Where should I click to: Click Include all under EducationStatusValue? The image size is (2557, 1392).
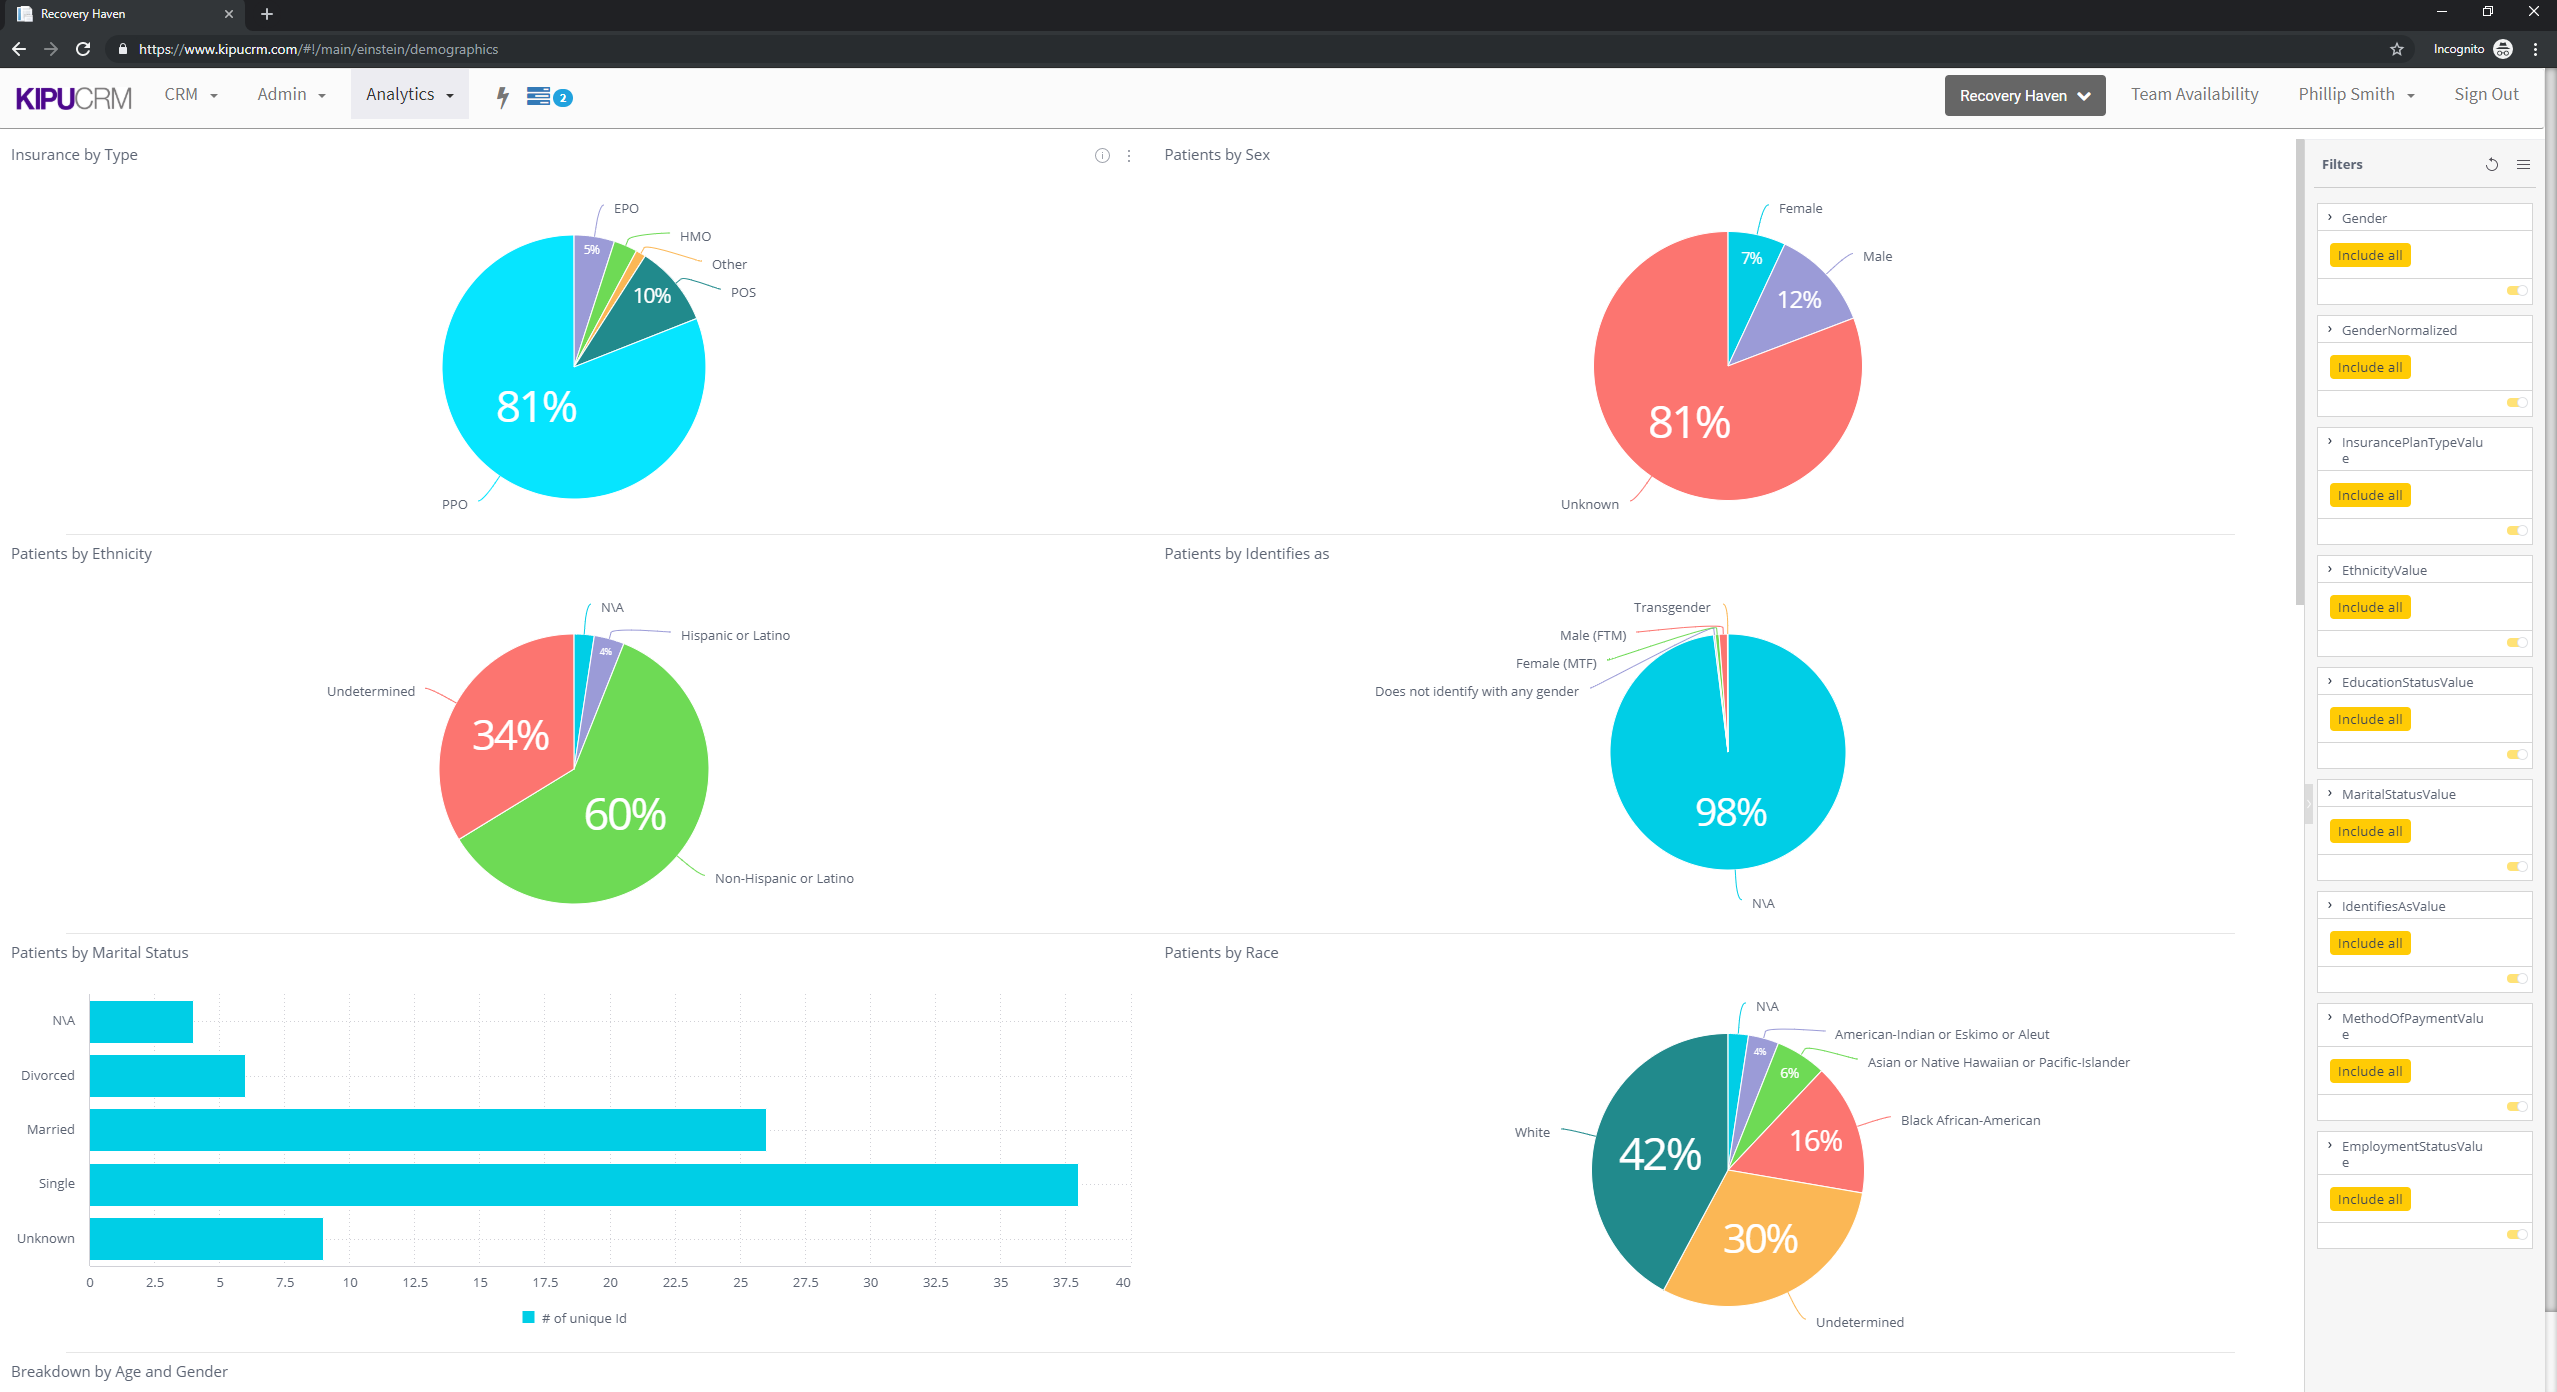[x=2369, y=720]
